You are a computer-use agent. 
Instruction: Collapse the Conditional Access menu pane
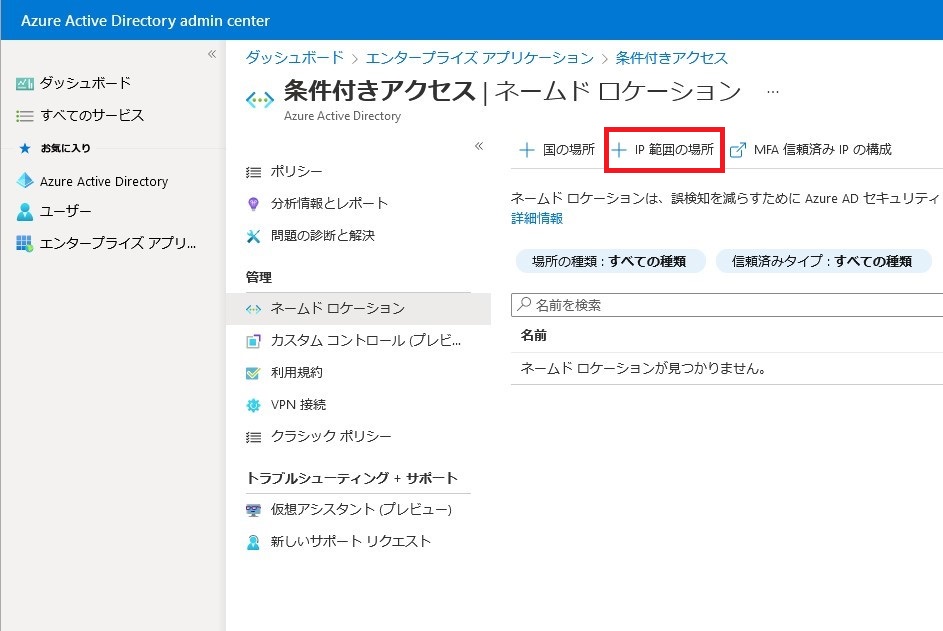[479, 146]
